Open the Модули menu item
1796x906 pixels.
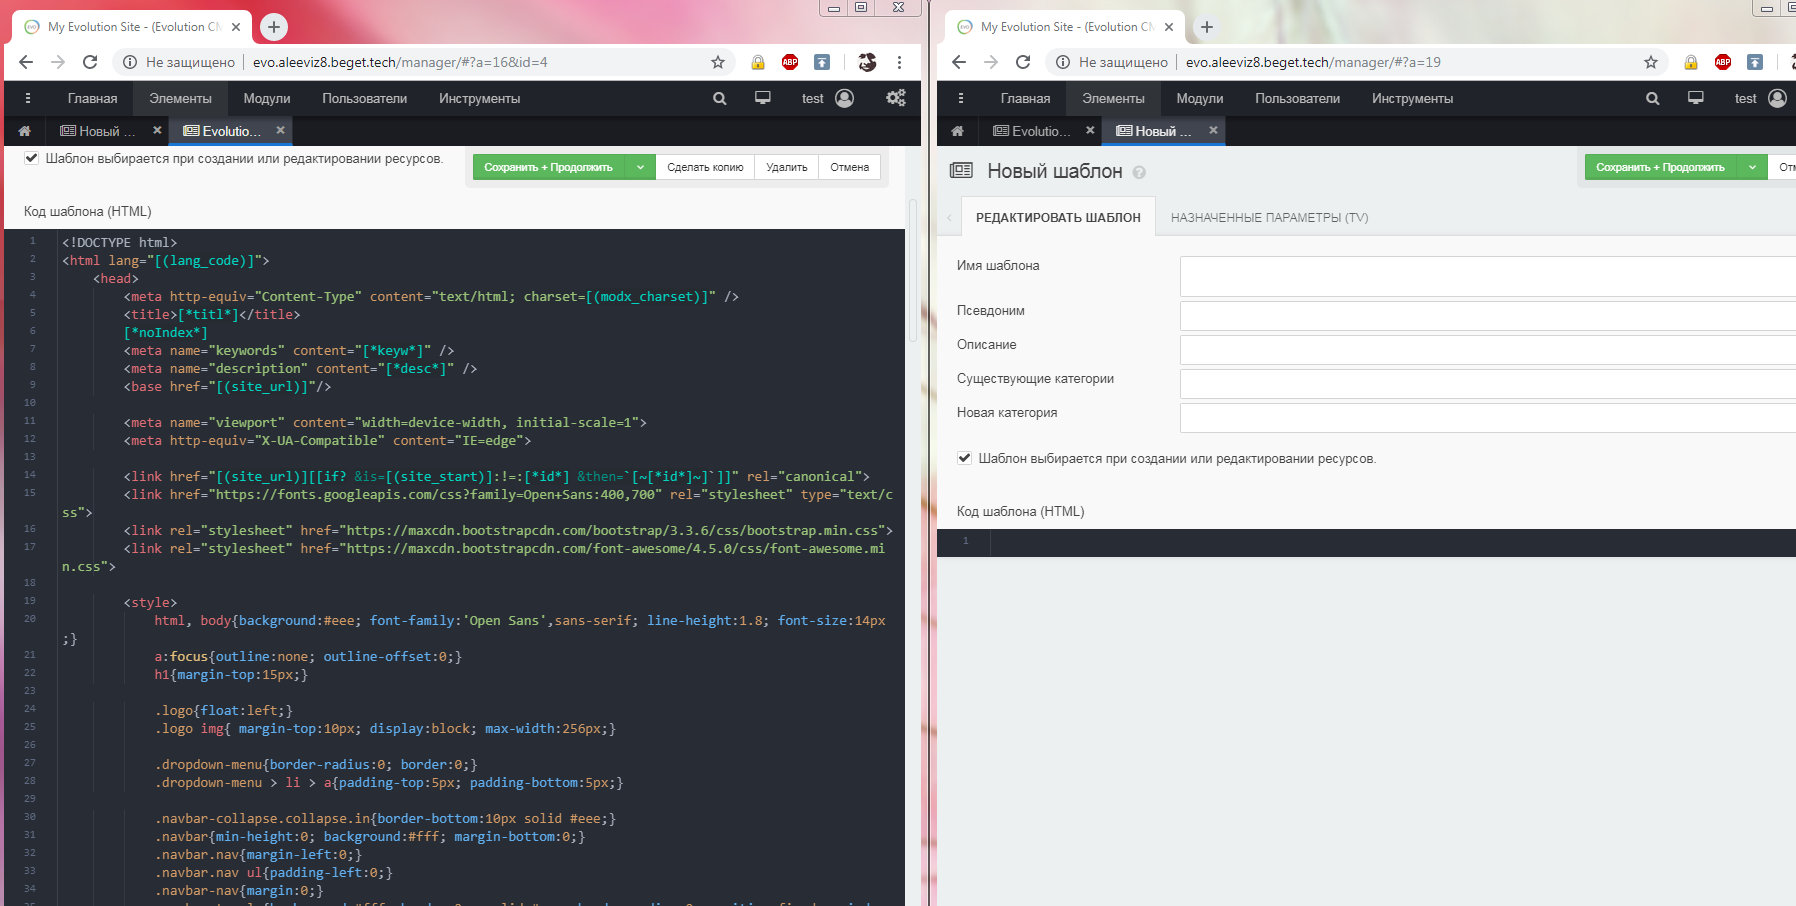265,98
